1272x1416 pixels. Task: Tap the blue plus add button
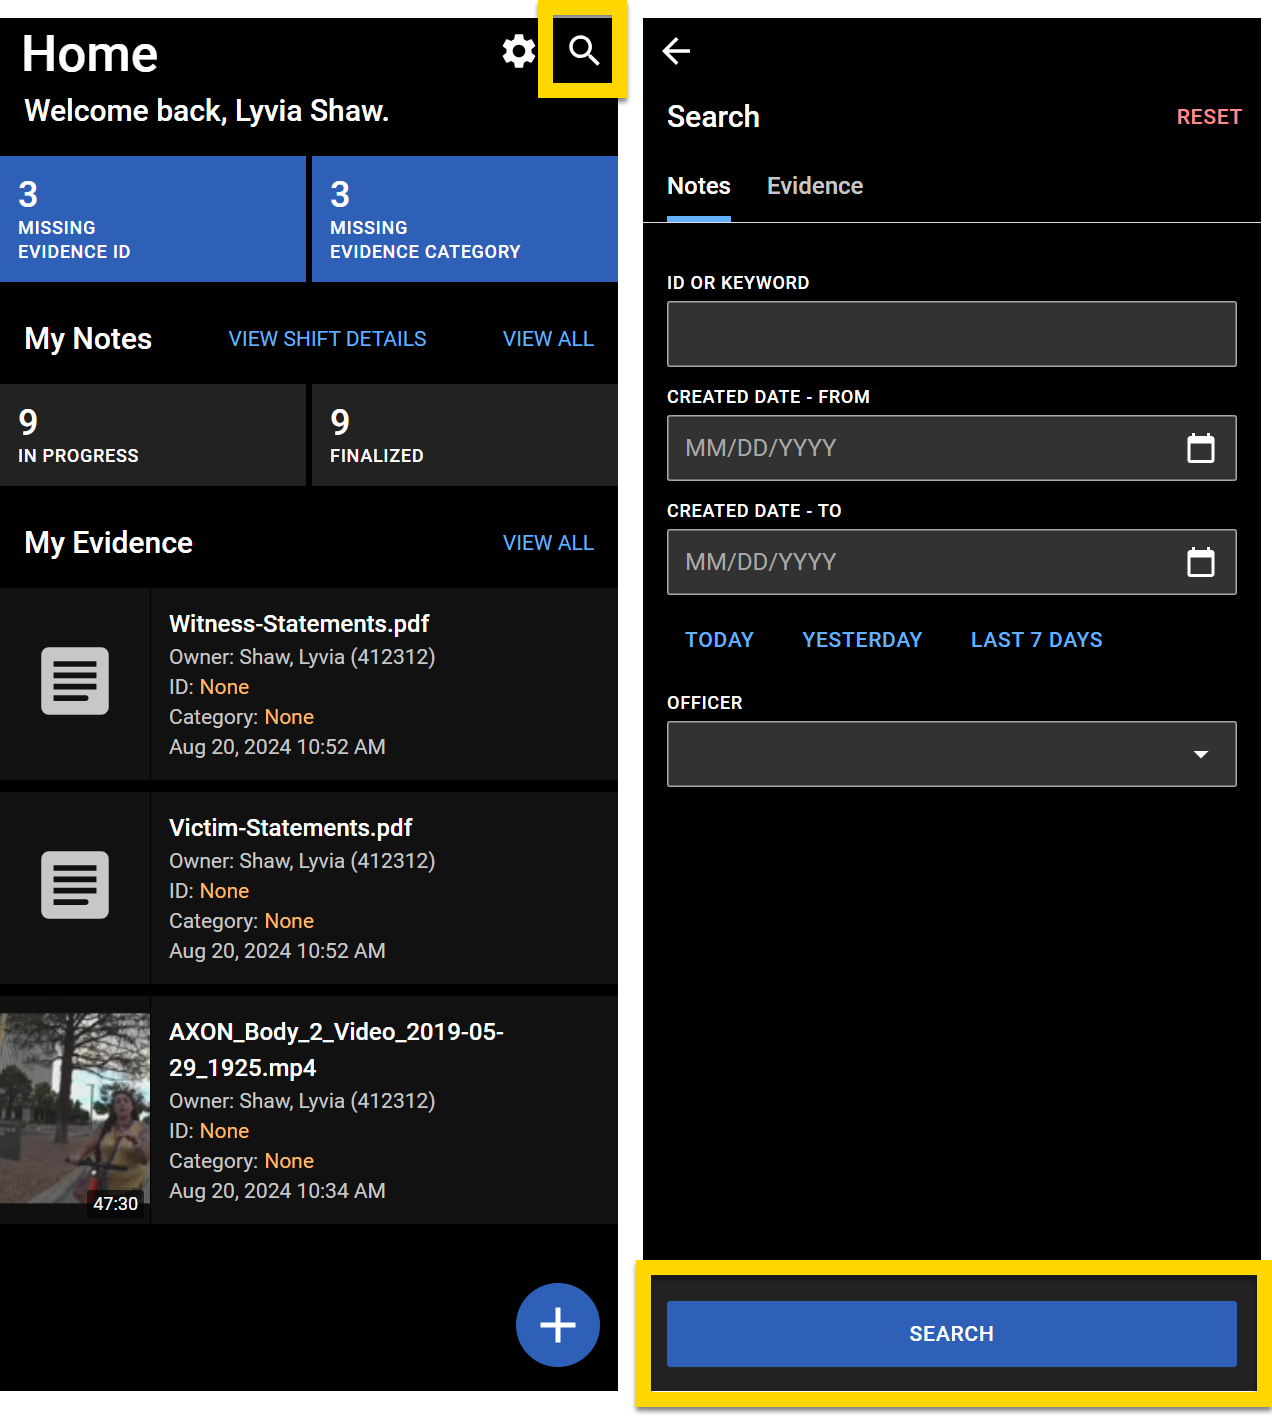[x=557, y=1324]
